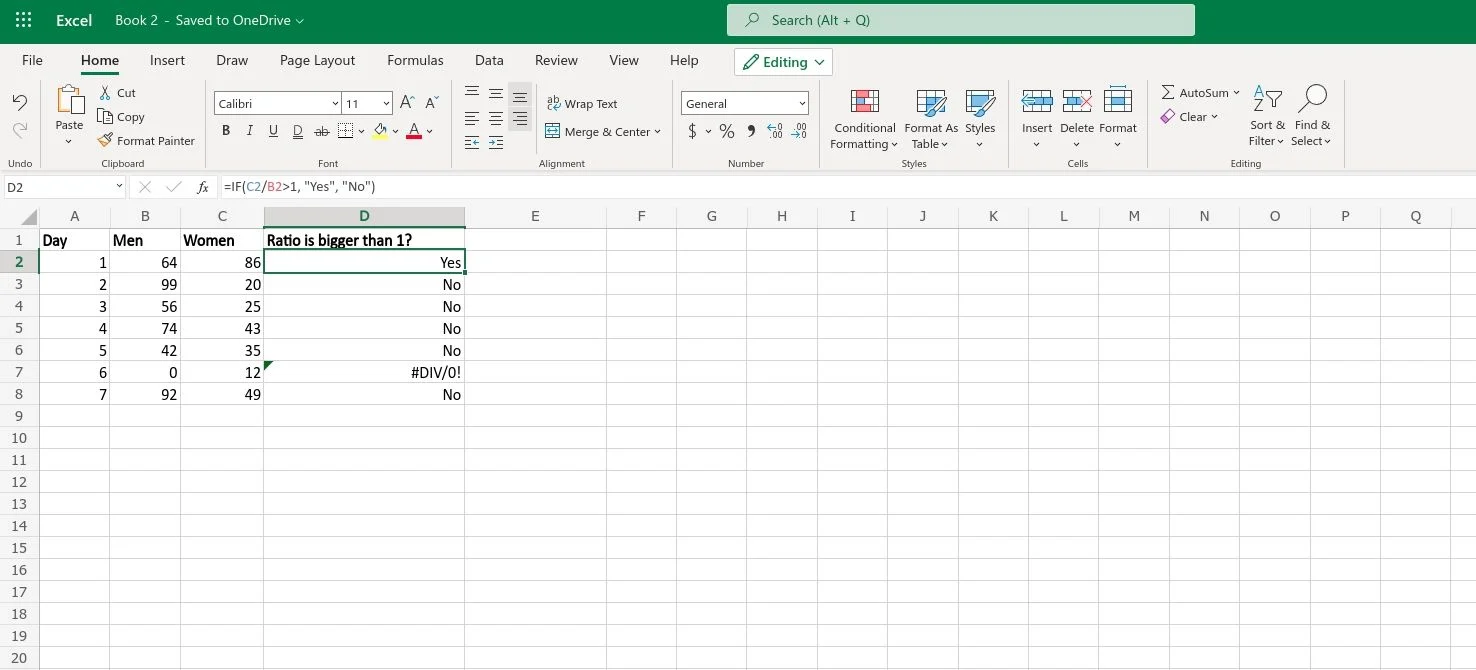The width and height of the screenshot is (1476, 670).
Task: Decrease font size with smaller A icon
Action: (432, 103)
